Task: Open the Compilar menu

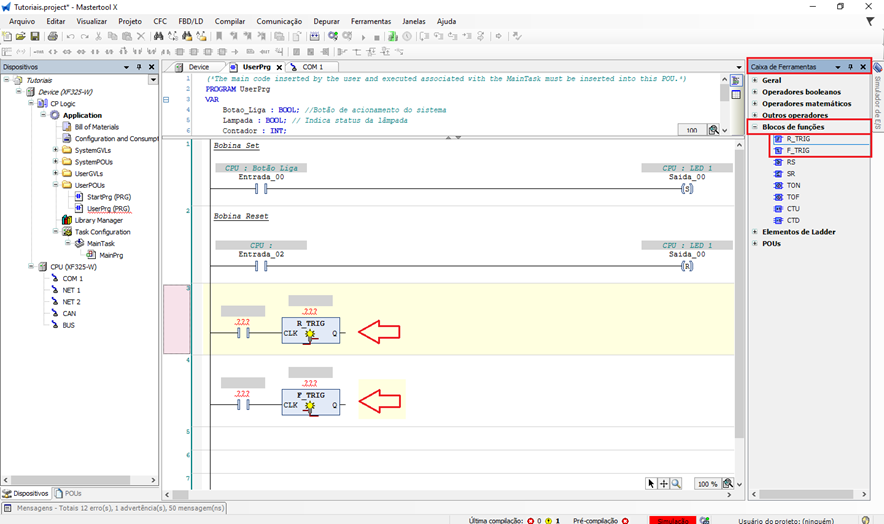Action: pyautogui.click(x=230, y=20)
